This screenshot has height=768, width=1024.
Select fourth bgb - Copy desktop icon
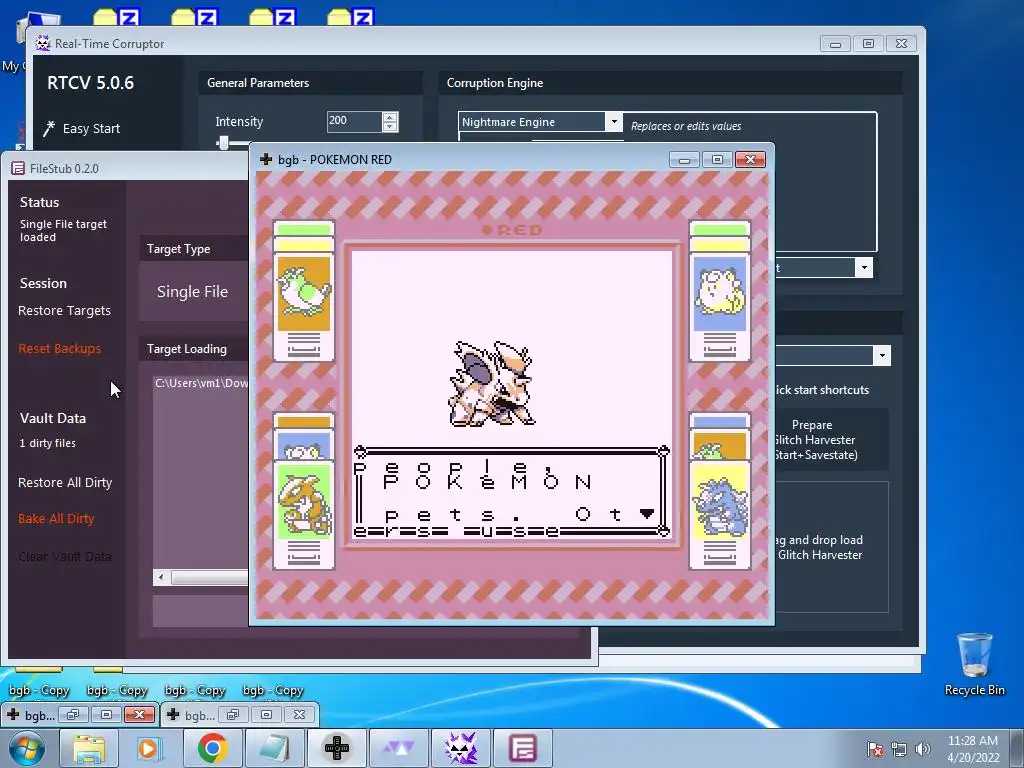coord(273,690)
